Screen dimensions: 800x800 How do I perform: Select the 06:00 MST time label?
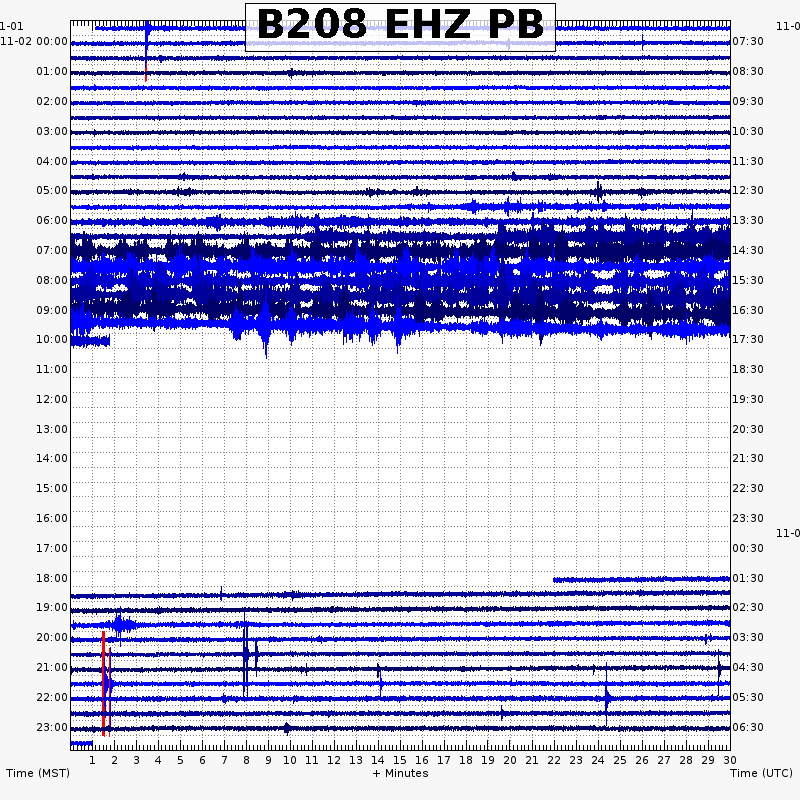(52, 220)
